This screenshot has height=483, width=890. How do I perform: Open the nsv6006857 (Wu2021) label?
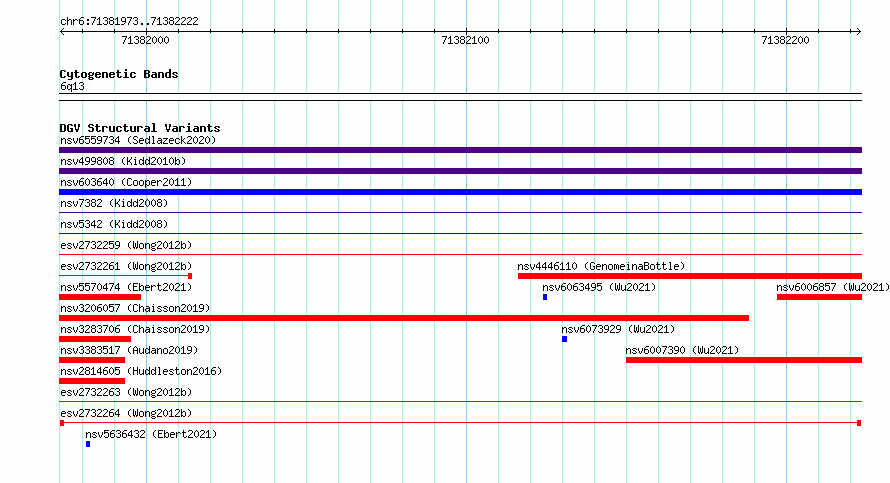(x=833, y=287)
